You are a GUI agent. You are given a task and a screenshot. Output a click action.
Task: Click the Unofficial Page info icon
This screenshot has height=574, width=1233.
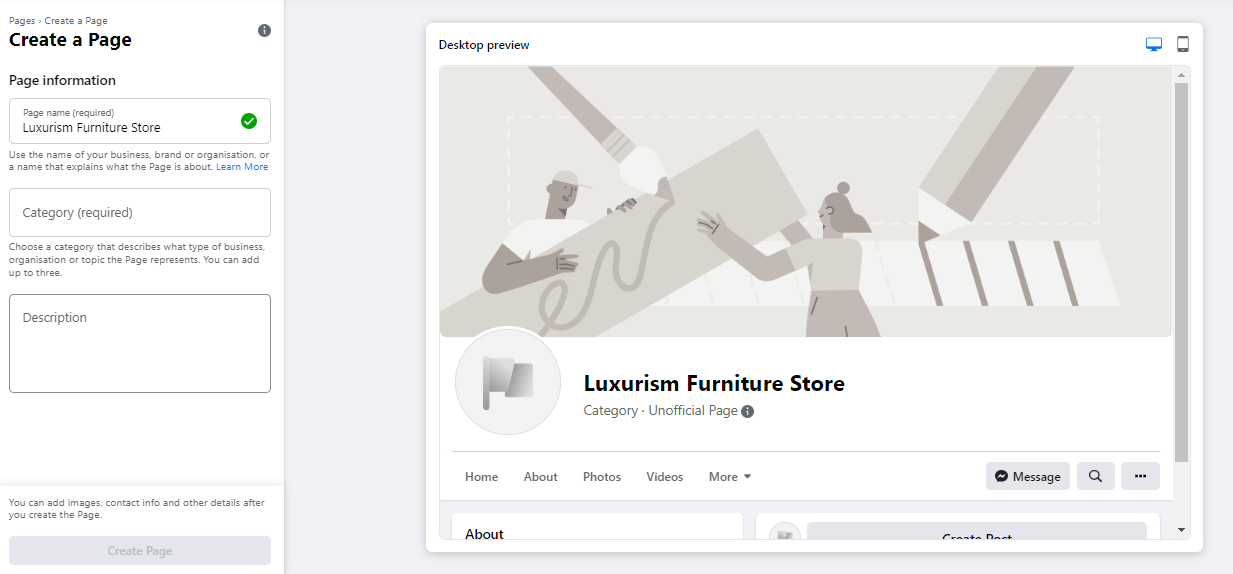coord(748,411)
